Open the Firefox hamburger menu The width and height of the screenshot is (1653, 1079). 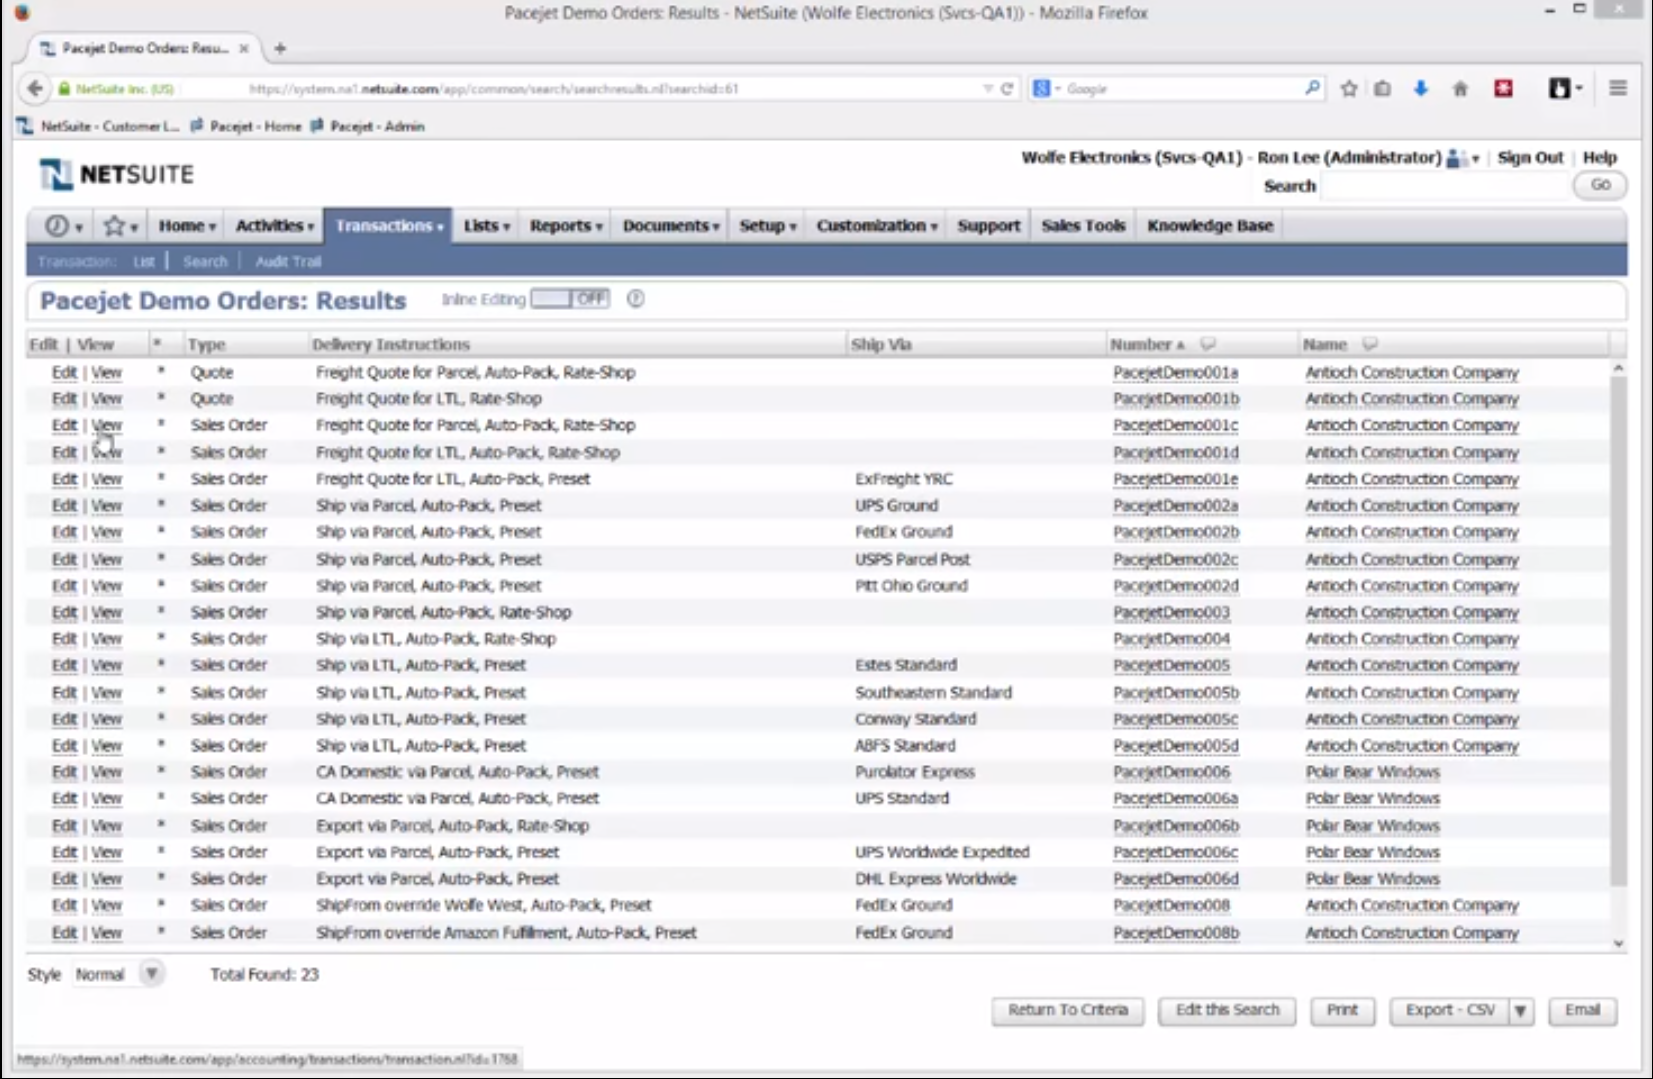tap(1618, 88)
